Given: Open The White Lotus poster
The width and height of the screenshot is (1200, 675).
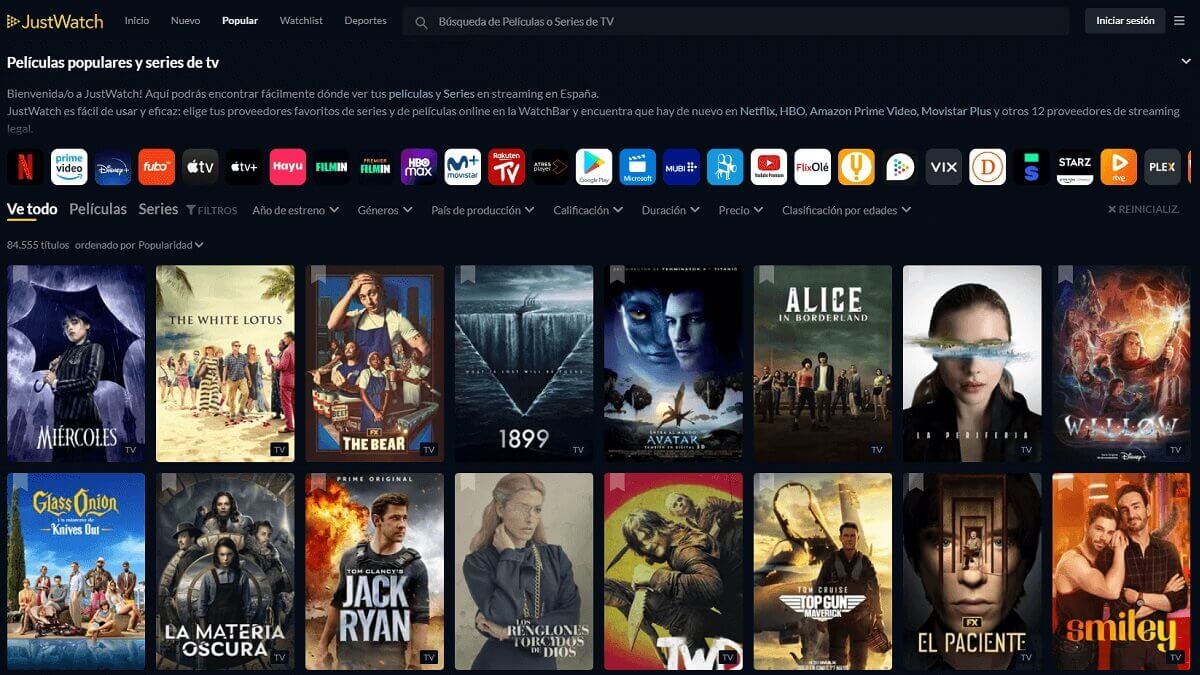Looking at the screenshot, I should tap(225, 363).
